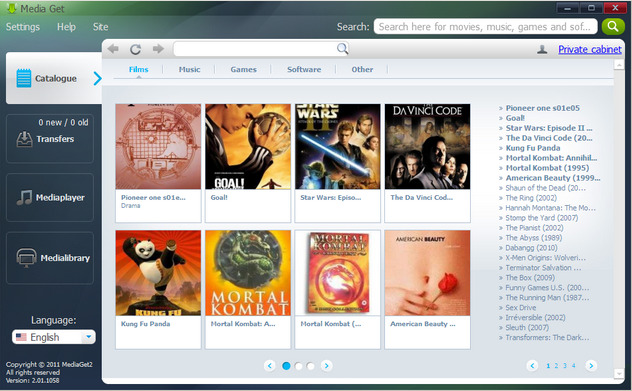Expand Catalogue with the blue chevron

pos(97,78)
